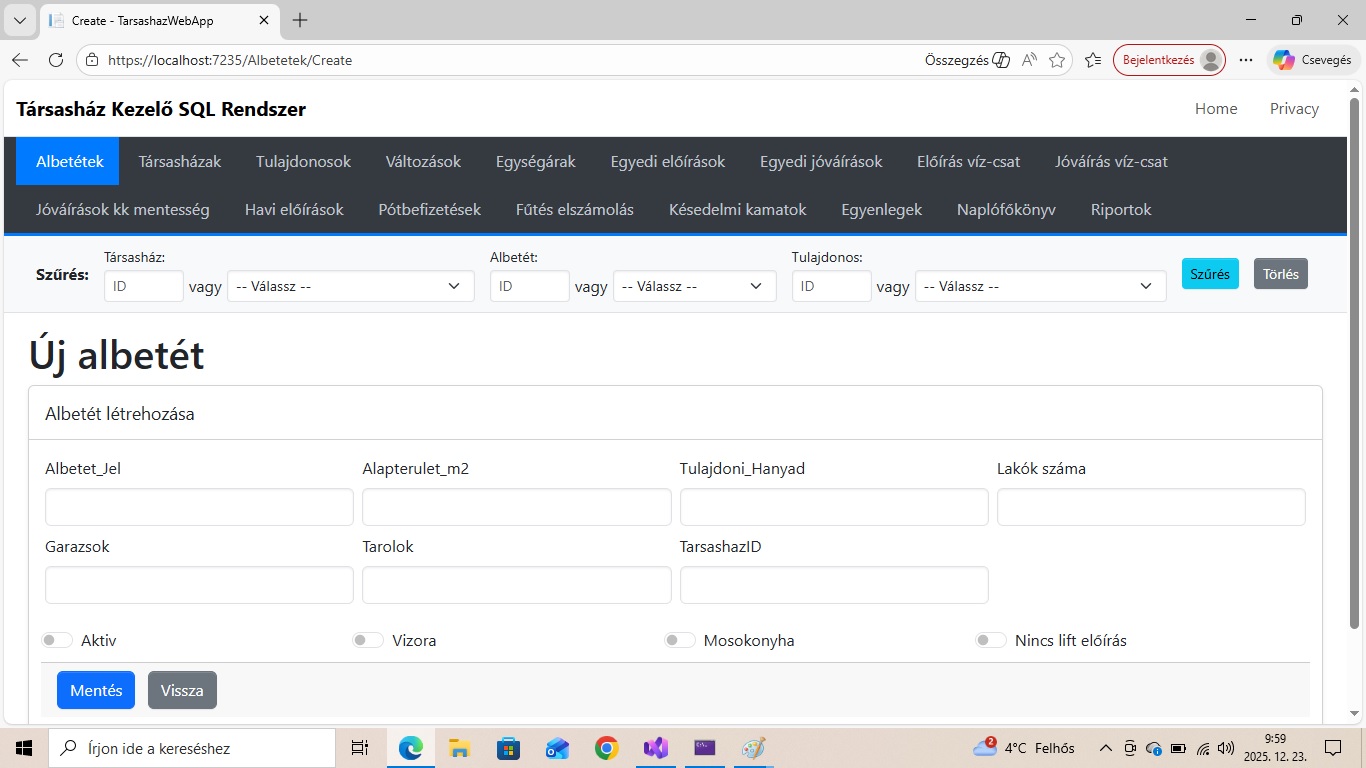Open browser settings three-dot menu

(1246, 60)
